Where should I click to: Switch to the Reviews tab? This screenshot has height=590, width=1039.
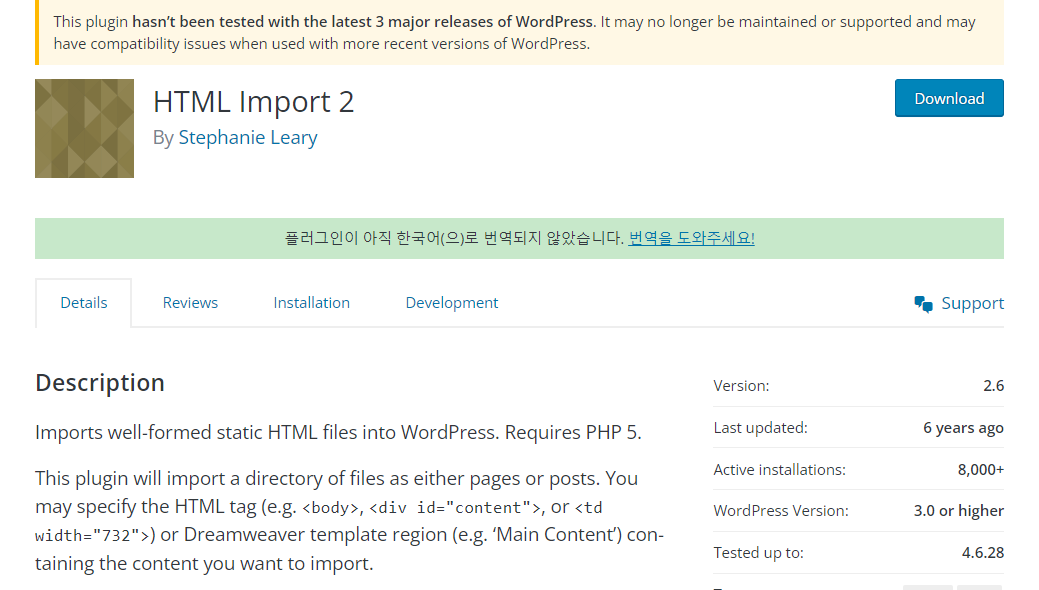[190, 303]
